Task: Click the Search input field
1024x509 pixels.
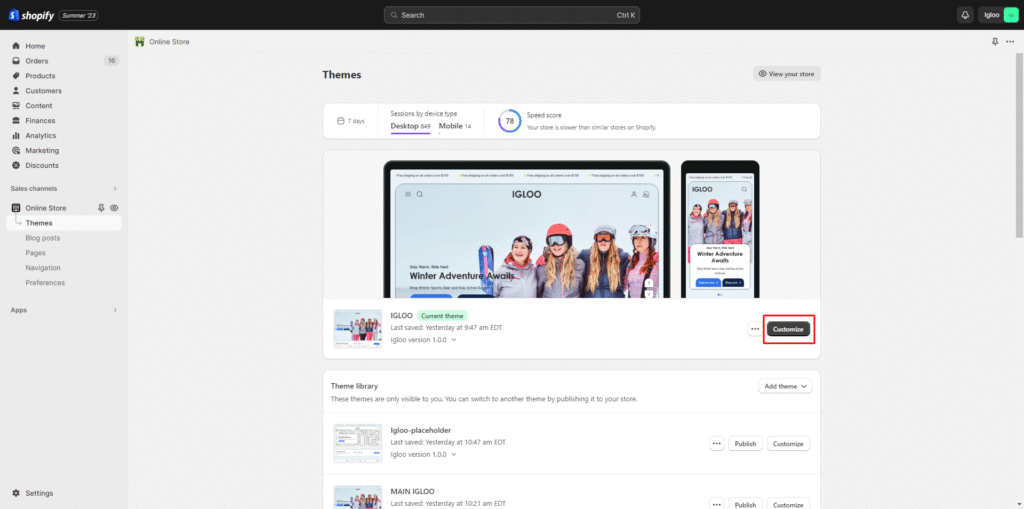Action: [511, 15]
